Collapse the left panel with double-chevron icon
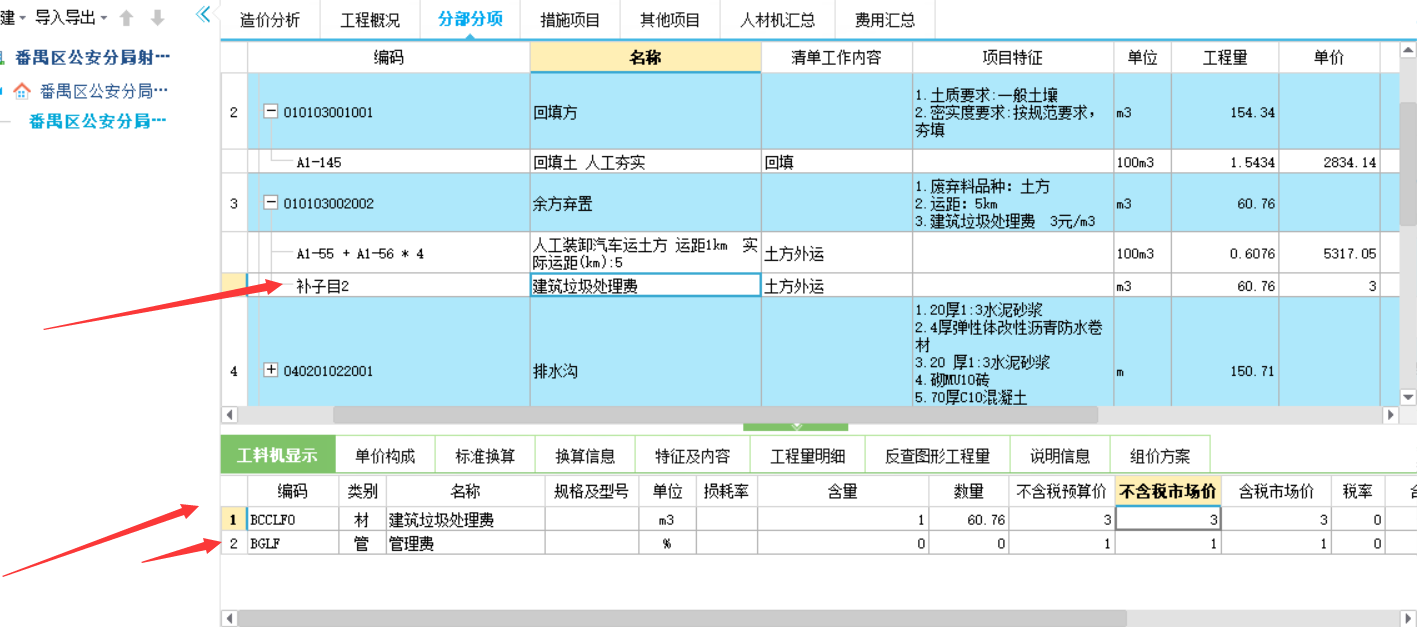 click(203, 14)
